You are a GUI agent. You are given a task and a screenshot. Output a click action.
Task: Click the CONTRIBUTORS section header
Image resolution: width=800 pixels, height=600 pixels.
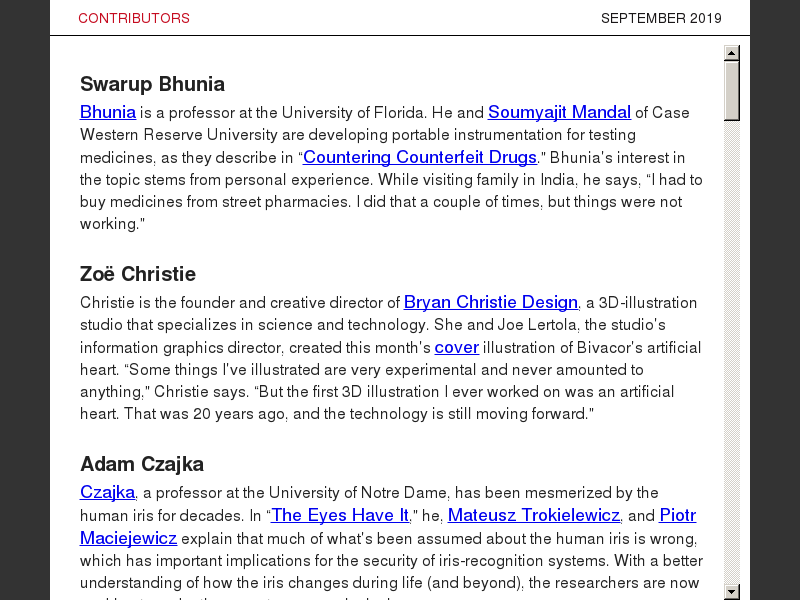point(134,18)
